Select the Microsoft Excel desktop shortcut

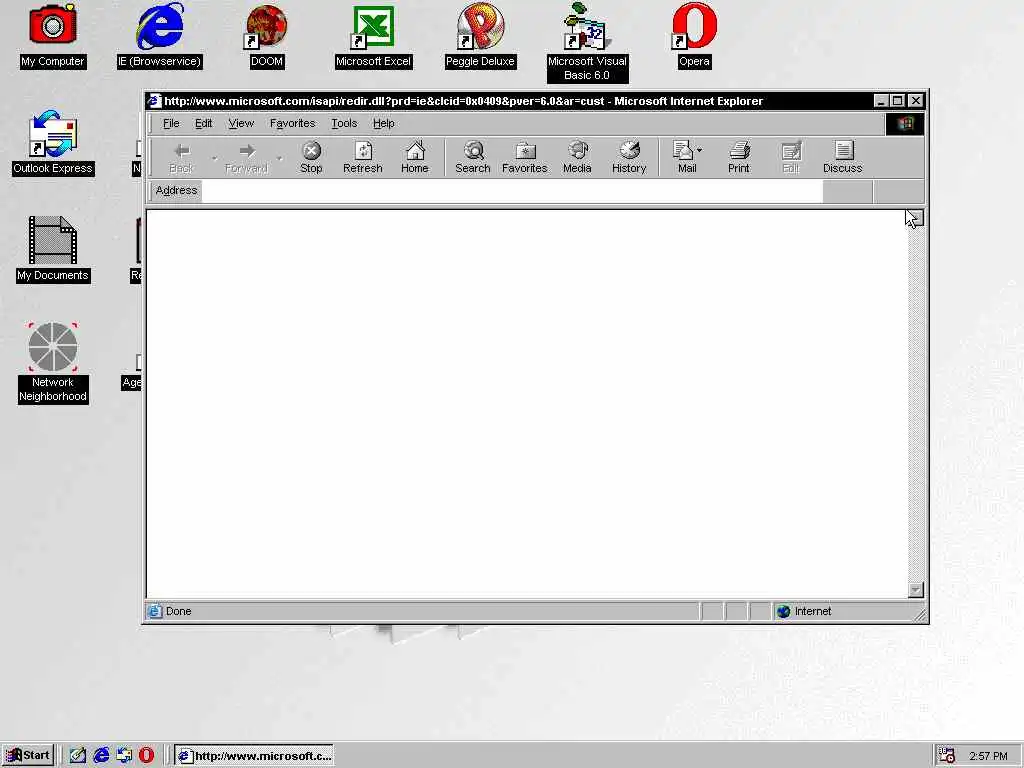click(x=373, y=36)
